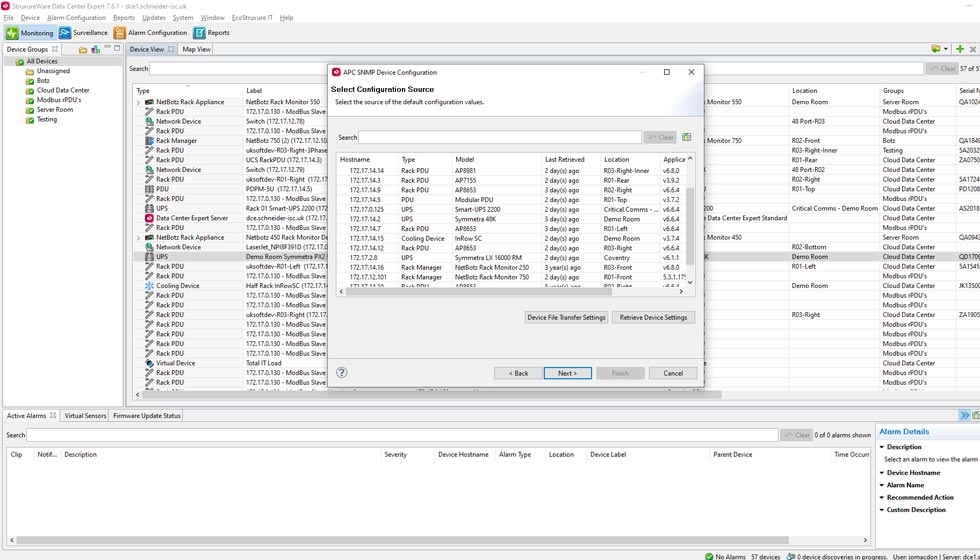
Task: Switch to the Surveillance perspective
Action: pos(83,32)
